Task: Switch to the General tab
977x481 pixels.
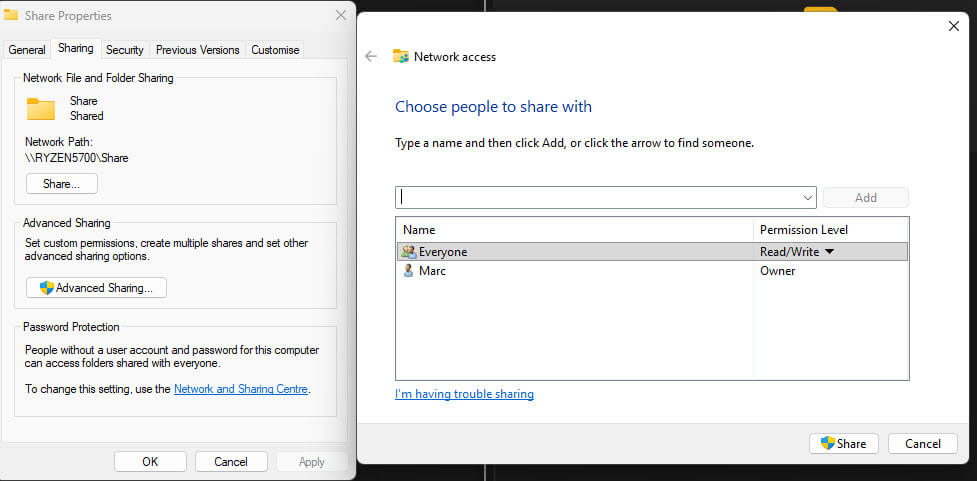Action: [x=27, y=50]
